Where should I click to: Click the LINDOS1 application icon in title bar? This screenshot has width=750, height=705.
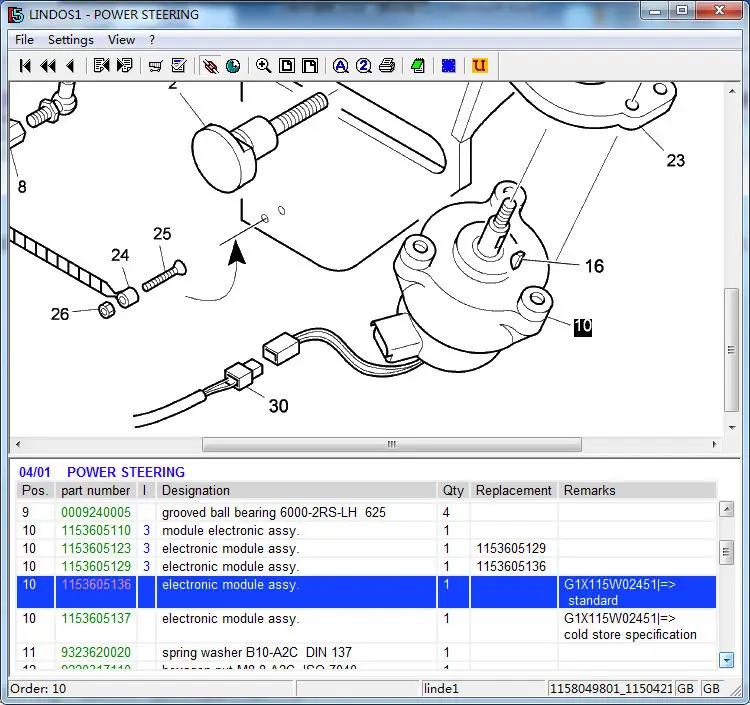[x=16, y=15]
